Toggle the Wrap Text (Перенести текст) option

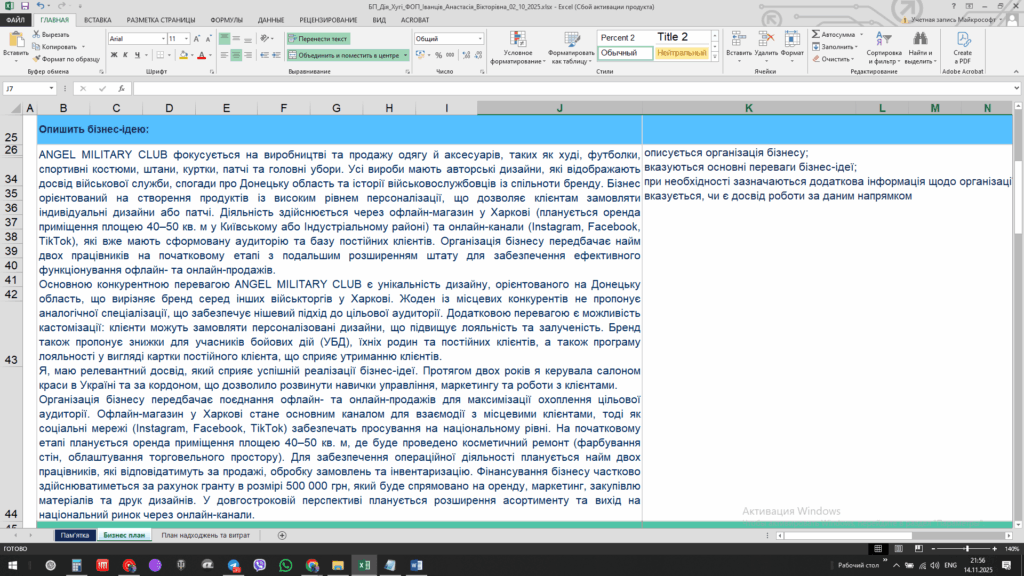pyautogui.click(x=319, y=38)
